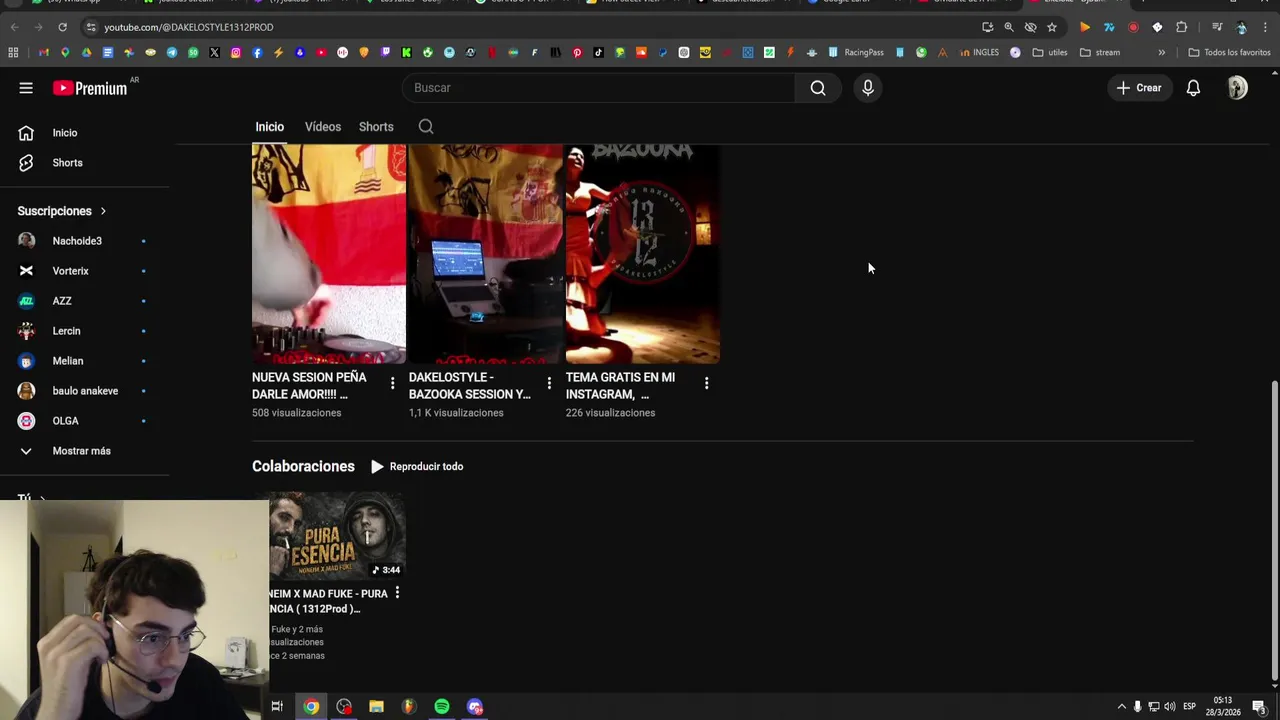Viewport: 1280px width, 720px height.
Task: Open baulo anakeve subscription channel
Action: click(84, 391)
